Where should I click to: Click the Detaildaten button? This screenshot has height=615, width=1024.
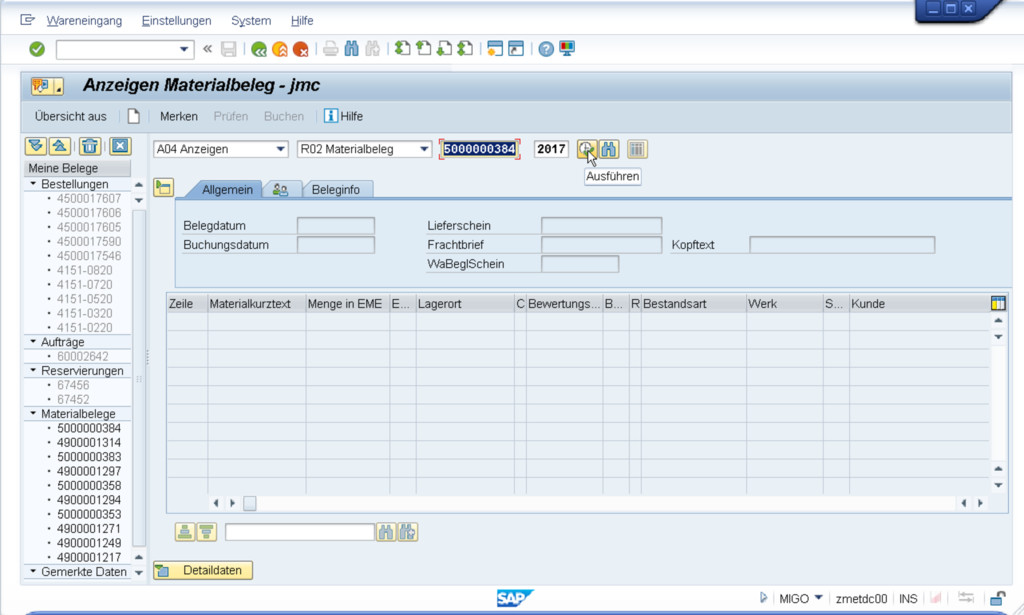click(203, 570)
